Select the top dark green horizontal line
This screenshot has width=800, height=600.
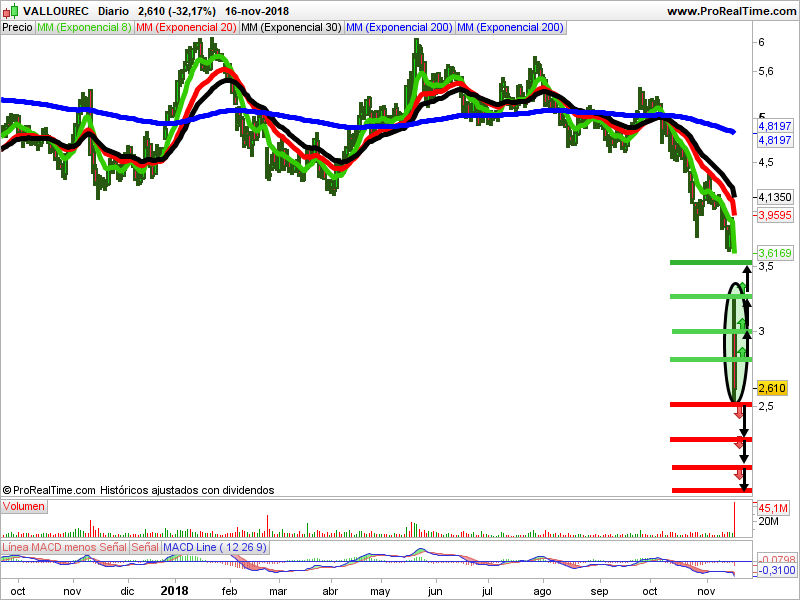pyautogui.click(x=708, y=262)
